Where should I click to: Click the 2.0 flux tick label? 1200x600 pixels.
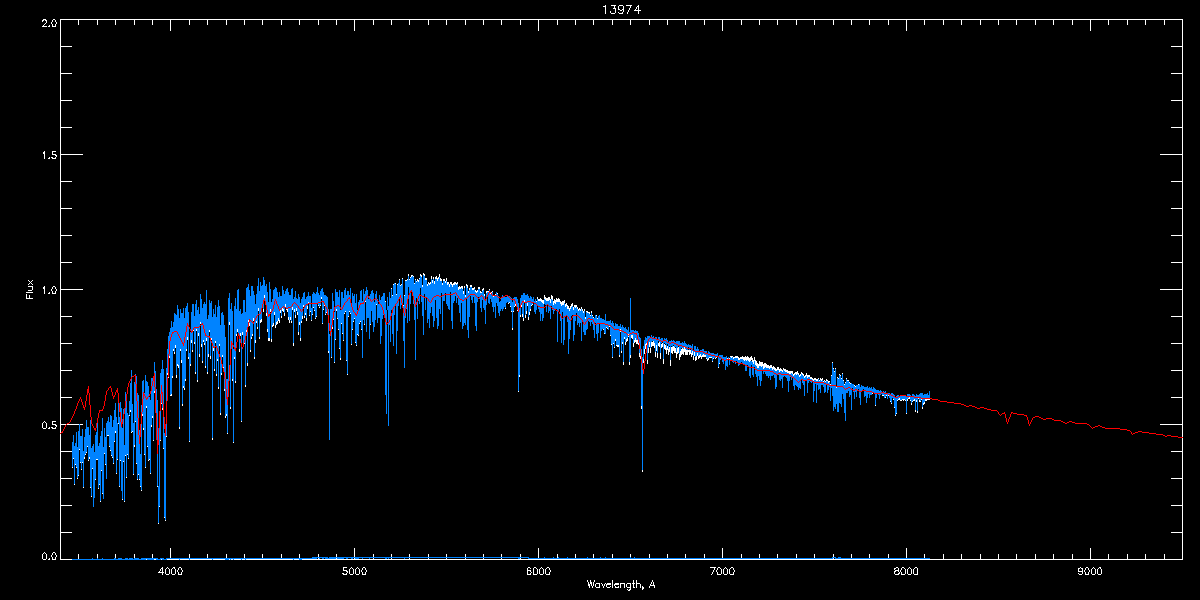(49, 22)
